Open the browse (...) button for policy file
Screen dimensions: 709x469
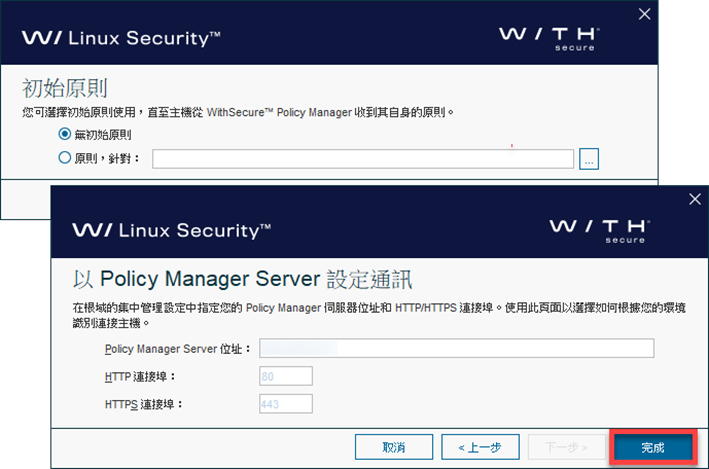589,159
